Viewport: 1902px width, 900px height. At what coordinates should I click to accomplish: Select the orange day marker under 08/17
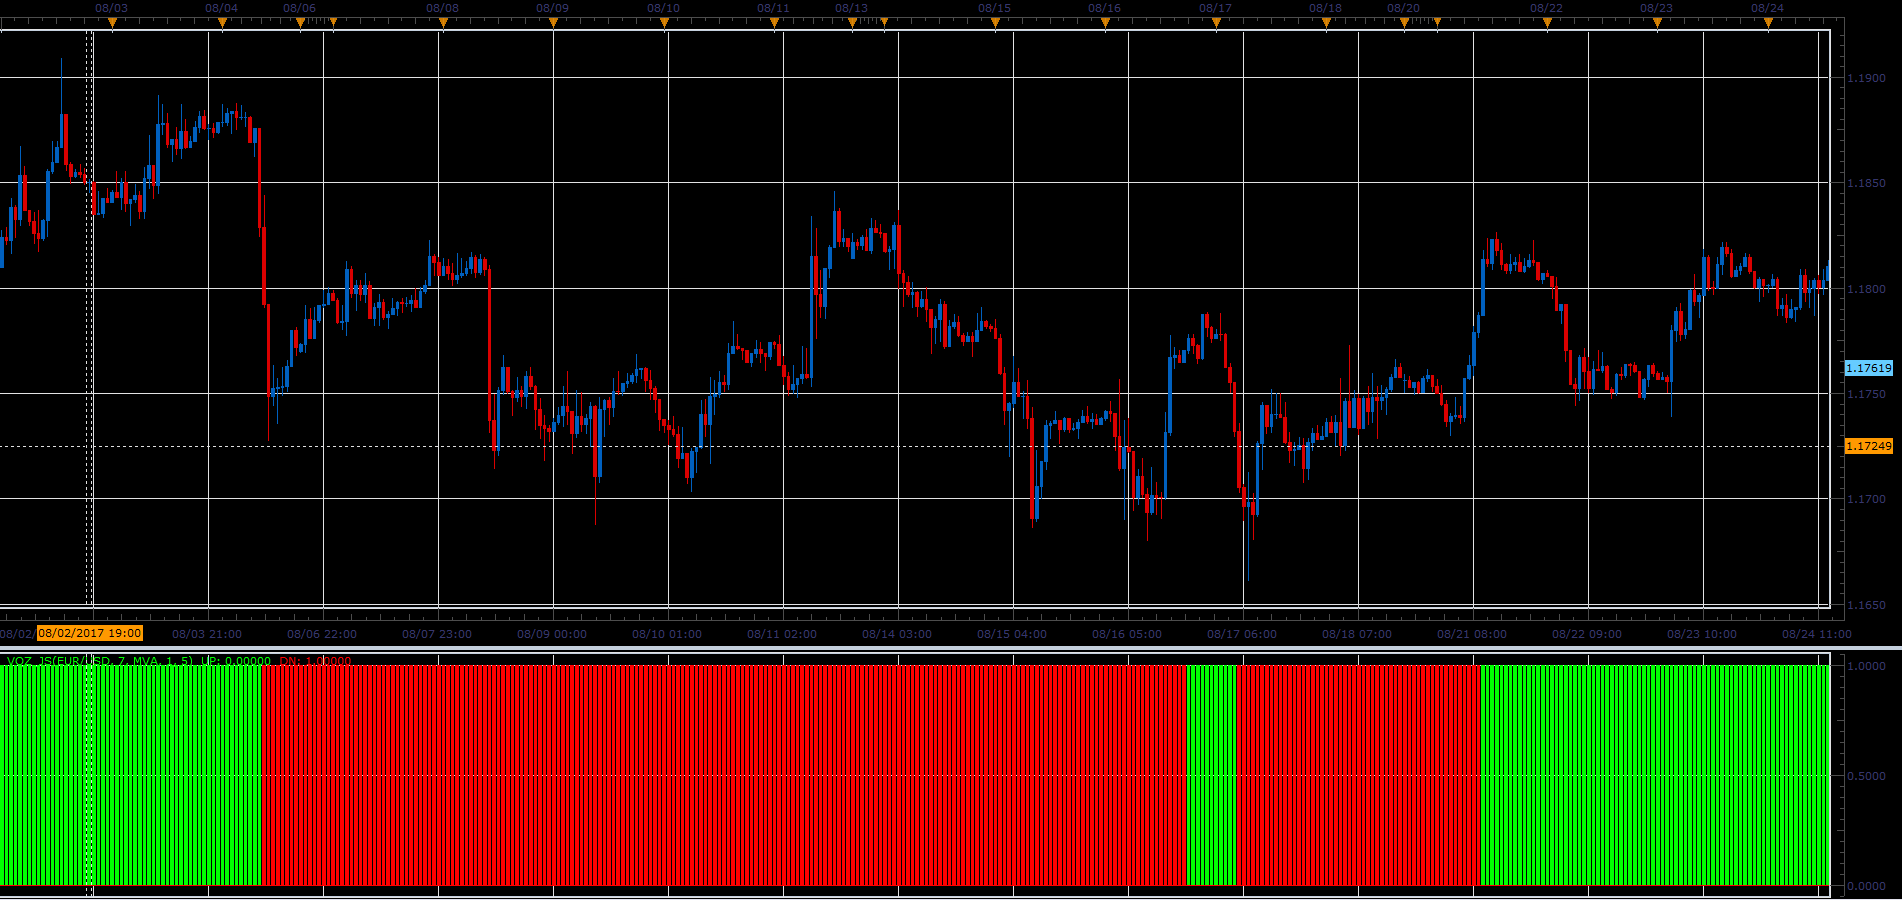click(x=1216, y=22)
